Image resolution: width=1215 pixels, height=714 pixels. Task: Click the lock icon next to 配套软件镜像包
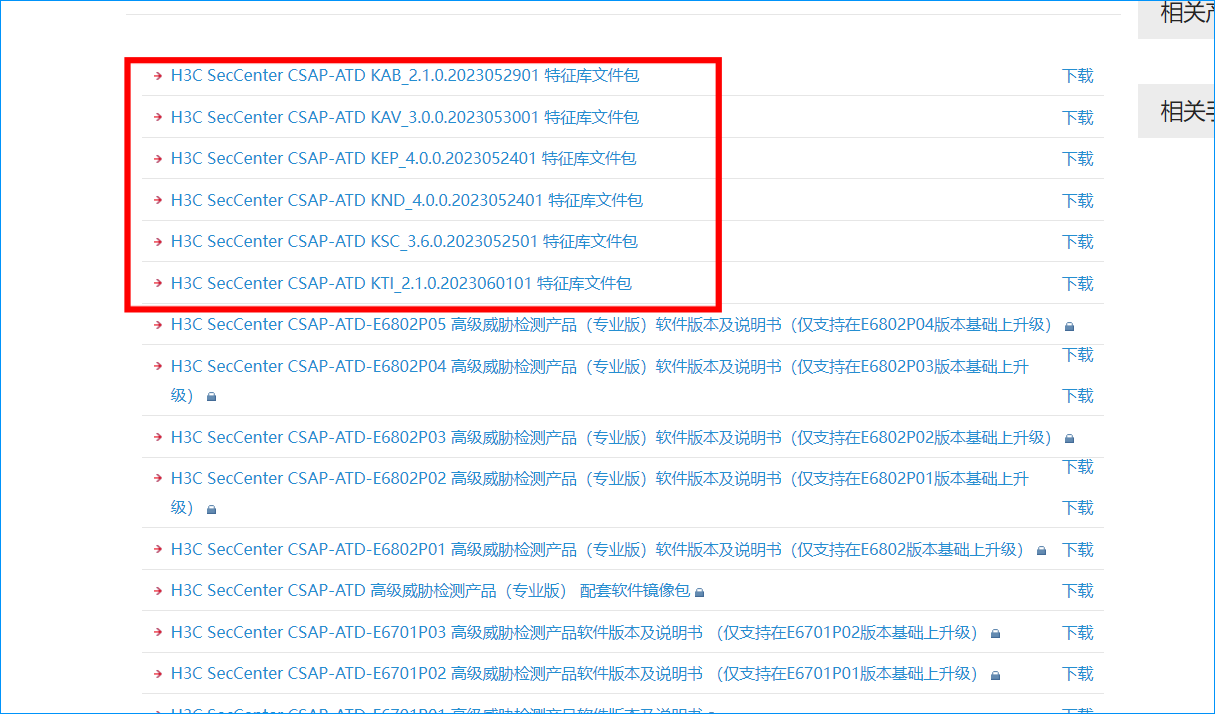click(x=699, y=592)
